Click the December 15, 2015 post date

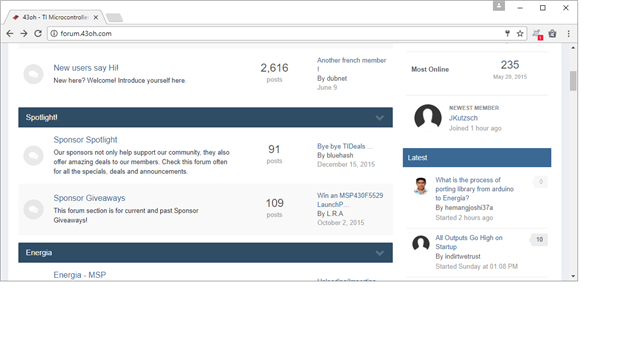[x=346, y=164]
